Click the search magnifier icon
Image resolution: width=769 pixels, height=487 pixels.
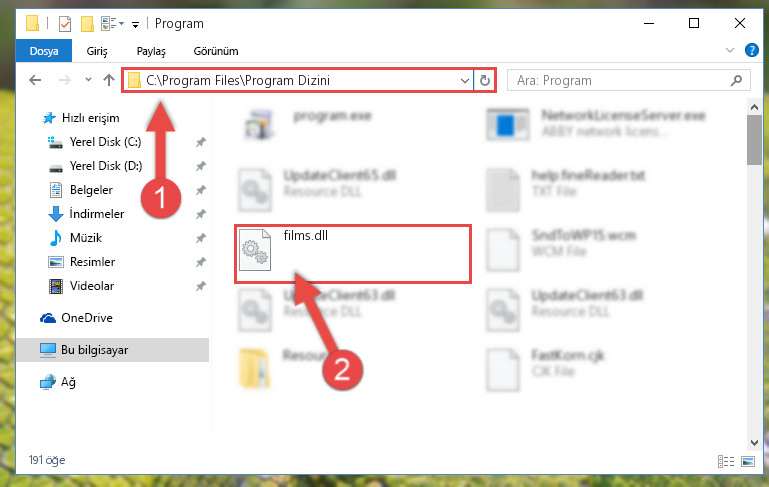[736, 80]
